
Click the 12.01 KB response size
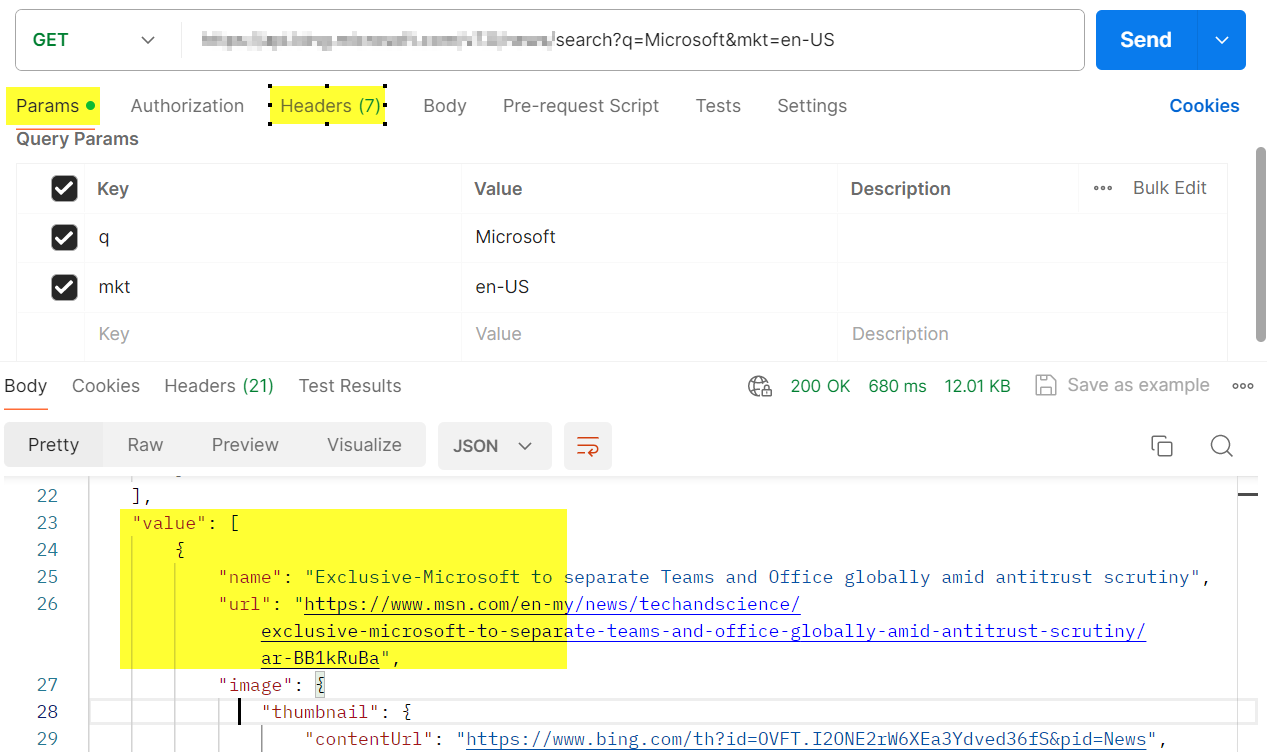pos(977,386)
